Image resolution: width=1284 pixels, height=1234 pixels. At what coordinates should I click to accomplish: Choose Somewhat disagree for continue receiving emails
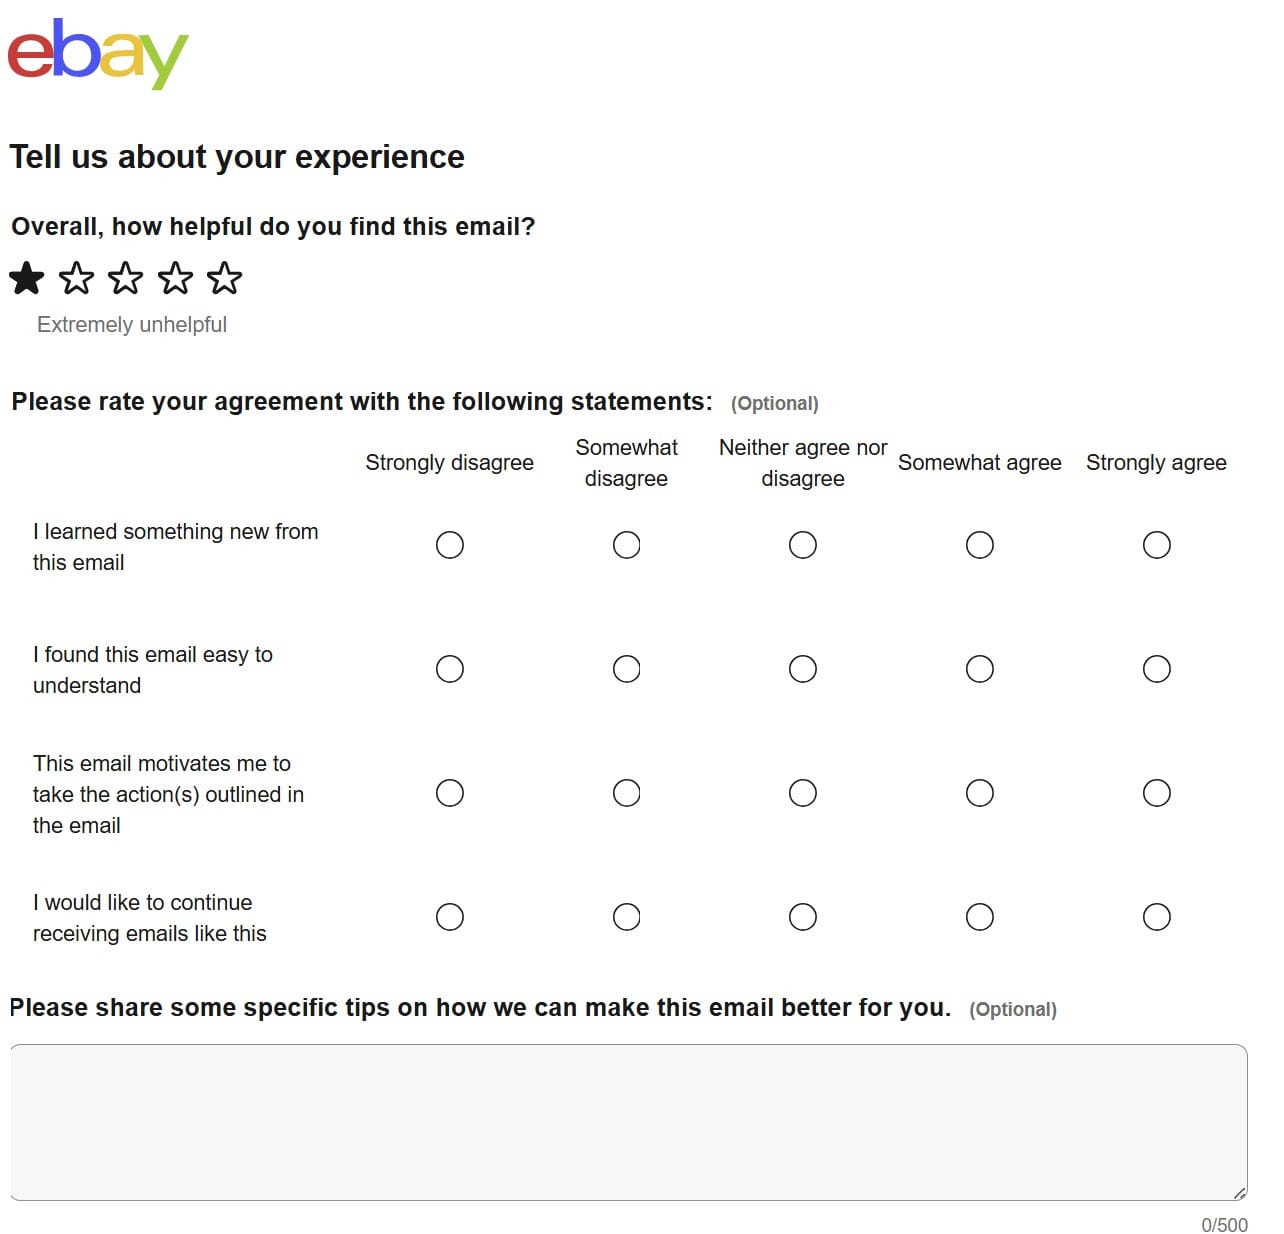(x=627, y=917)
